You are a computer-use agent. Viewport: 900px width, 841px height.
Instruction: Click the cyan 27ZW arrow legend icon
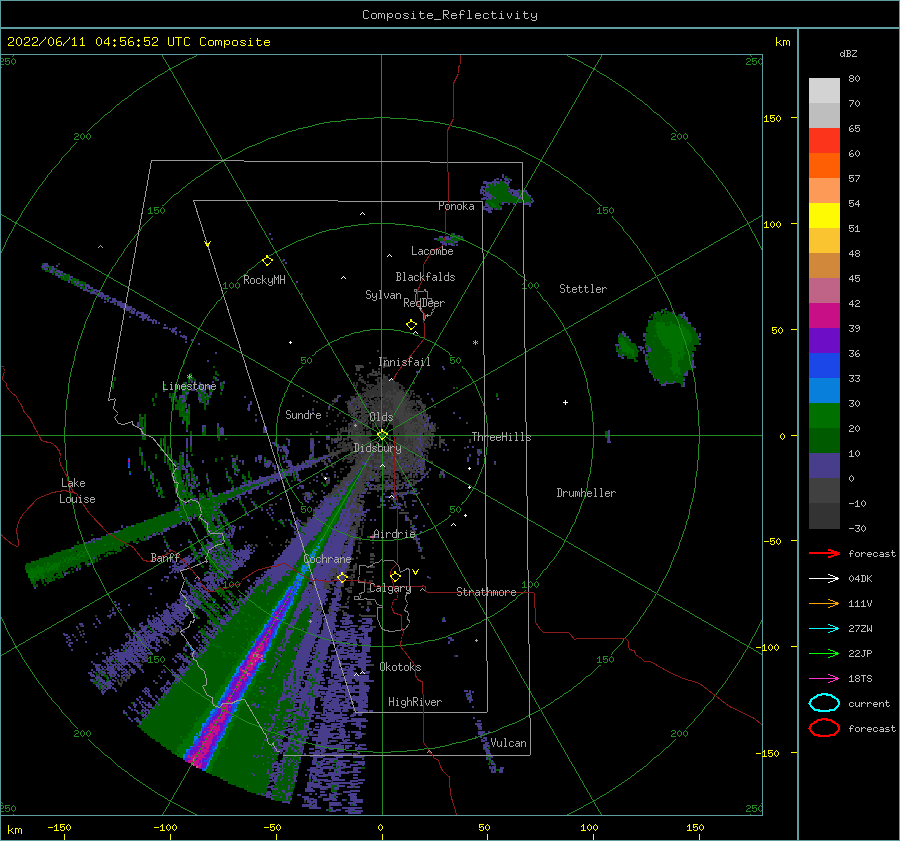824,629
